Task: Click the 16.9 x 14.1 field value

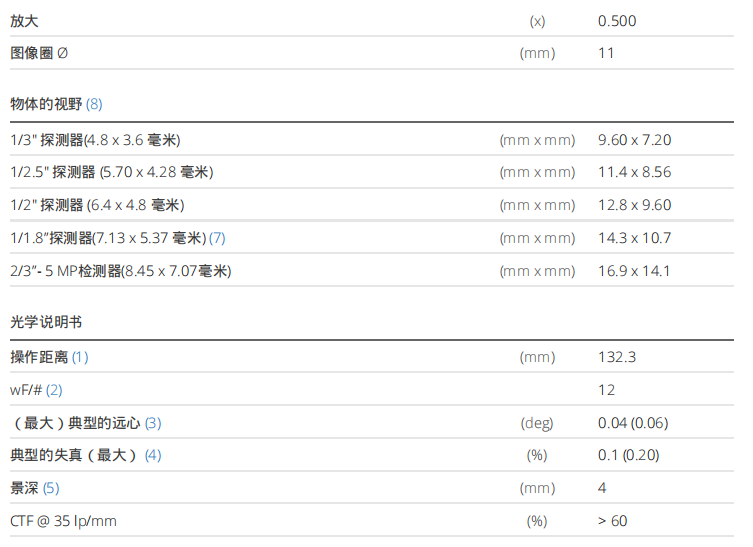Action: [634, 271]
